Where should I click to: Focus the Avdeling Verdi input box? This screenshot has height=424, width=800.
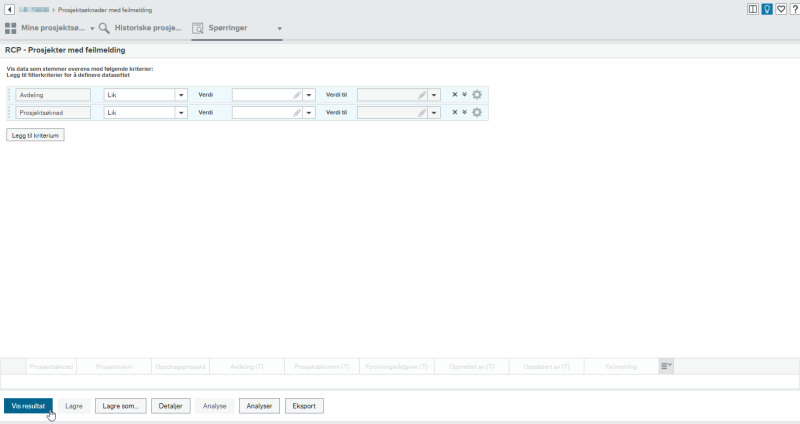(x=267, y=95)
